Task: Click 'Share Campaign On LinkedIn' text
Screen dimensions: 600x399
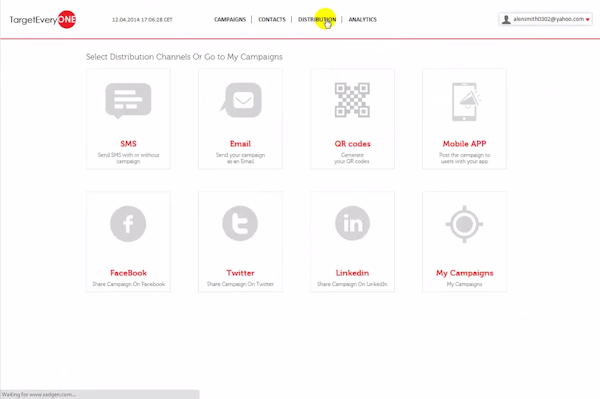Action: coord(352,284)
